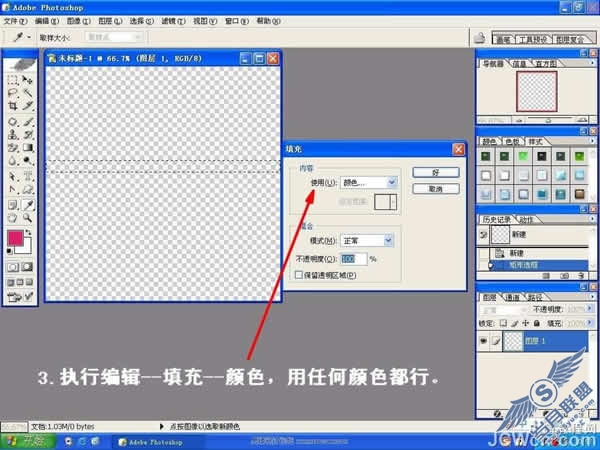Select the Zoom tool

(x=28, y=218)
